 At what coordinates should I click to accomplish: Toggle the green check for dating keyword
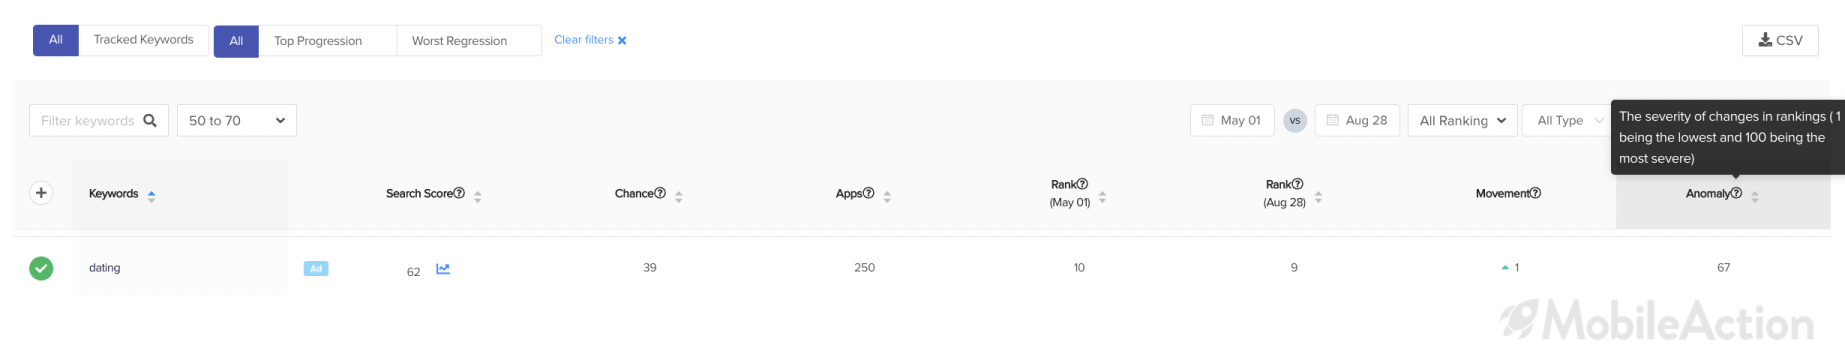[x=41, y=268]
